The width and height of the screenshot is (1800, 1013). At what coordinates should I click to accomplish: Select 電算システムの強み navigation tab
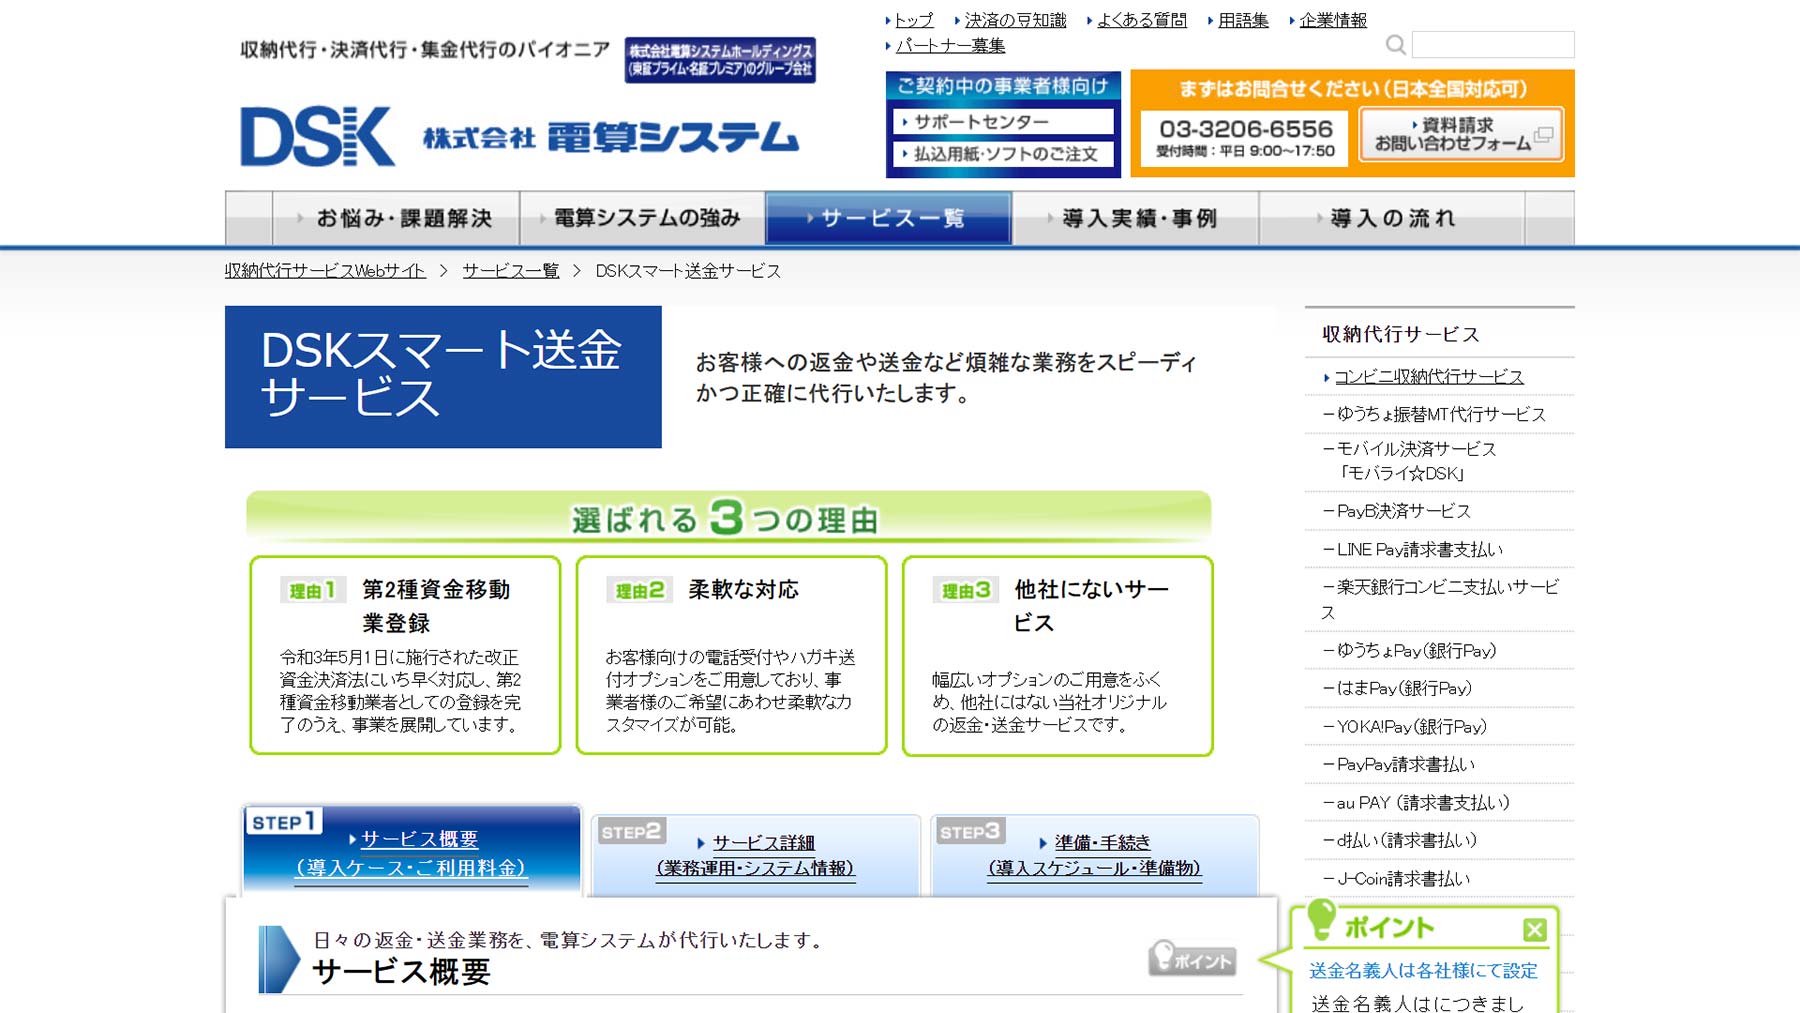(x=642, y=218)
